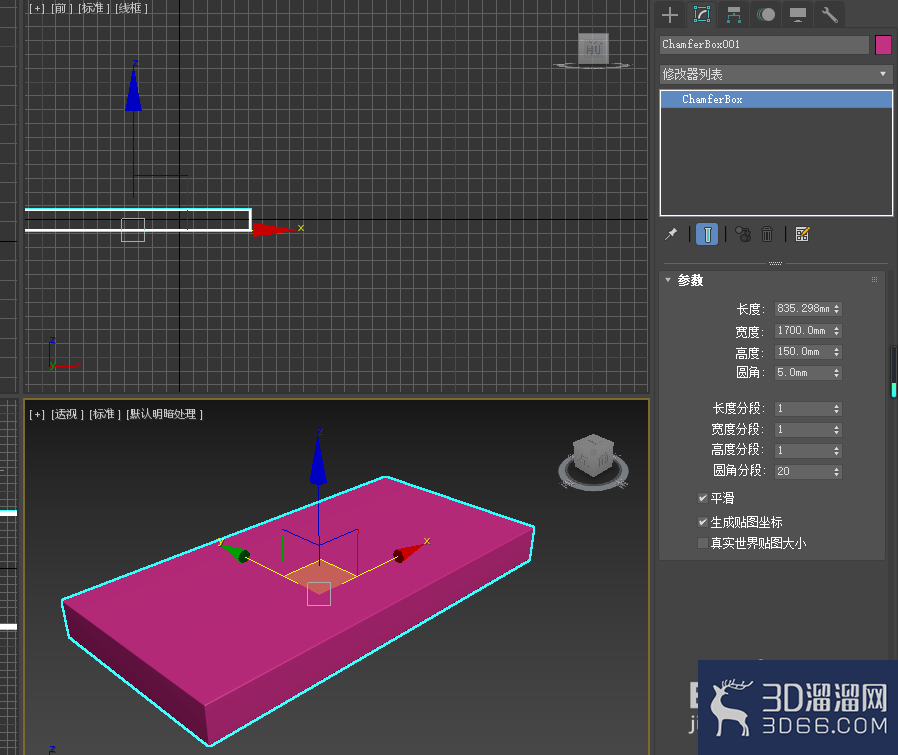This screenshot has width=898, height=755.
Task: Click the blue Z axis arrow in perspective
Action: pyautogui.click(x=318, y=462)
